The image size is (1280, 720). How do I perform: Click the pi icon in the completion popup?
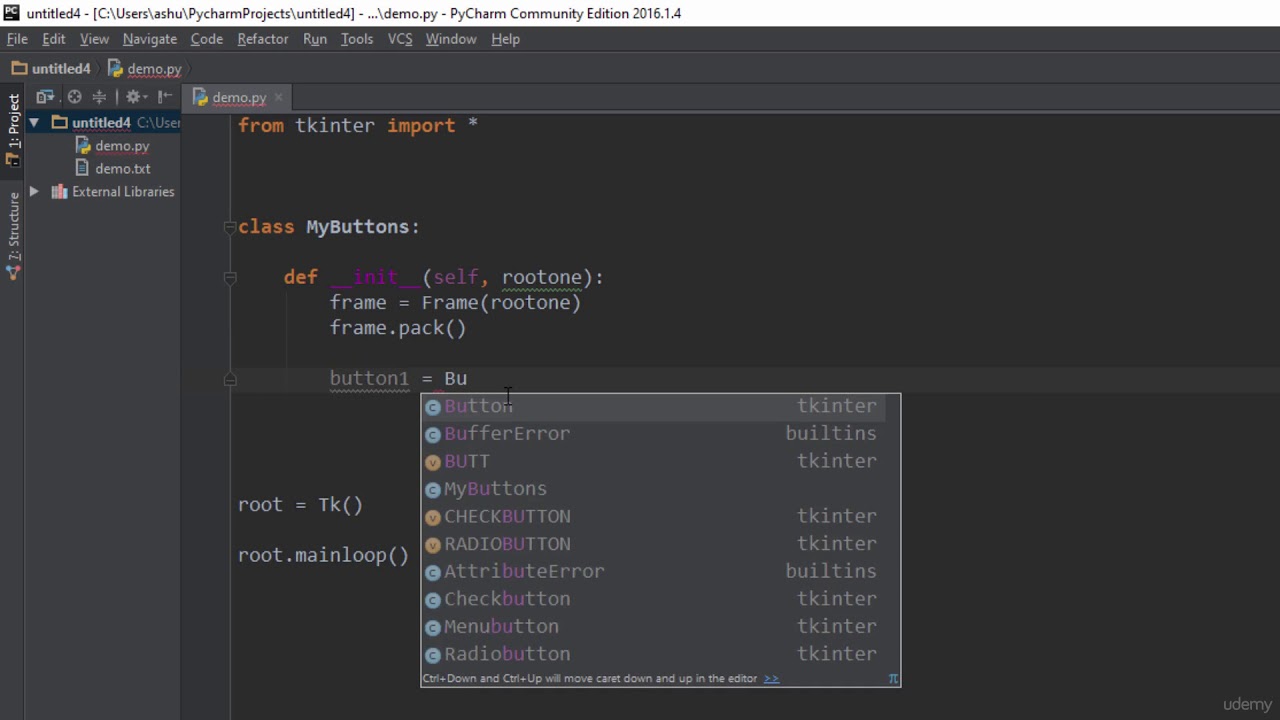(x=893, y=678)
